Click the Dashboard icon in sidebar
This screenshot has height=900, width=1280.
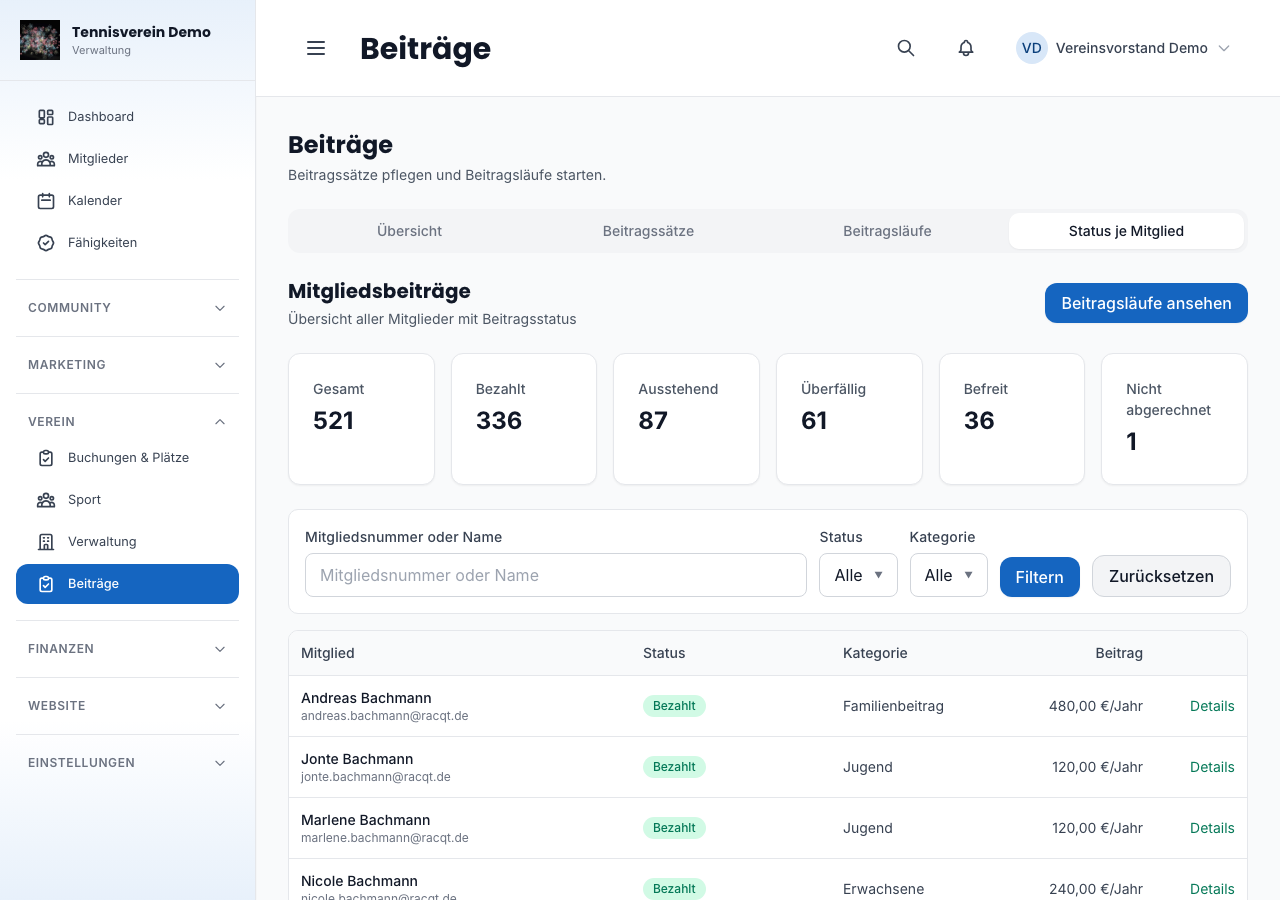(46, 117)
